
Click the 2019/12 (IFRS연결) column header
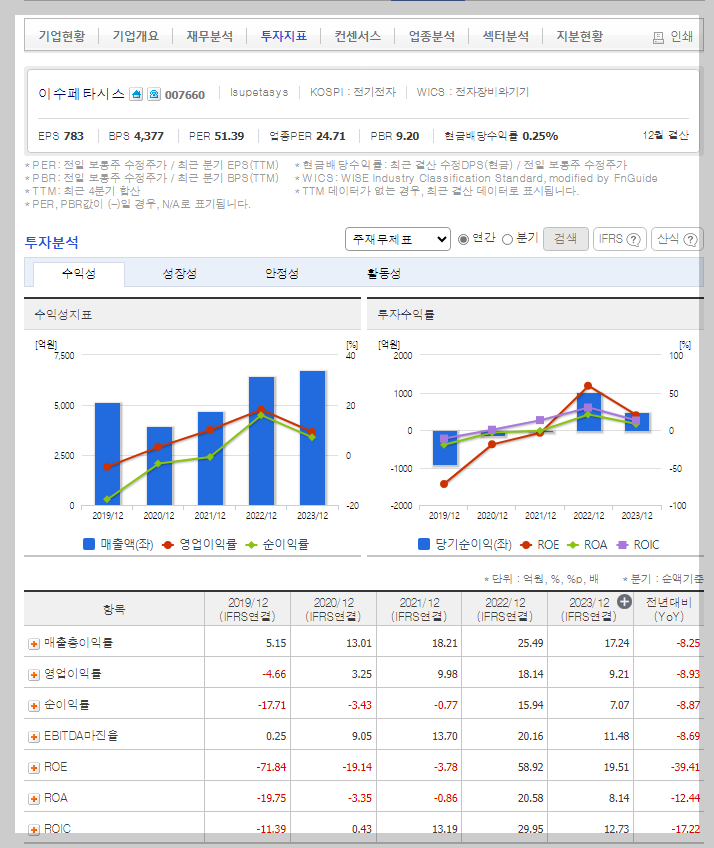pyautogui.click(x=248, y=609)
